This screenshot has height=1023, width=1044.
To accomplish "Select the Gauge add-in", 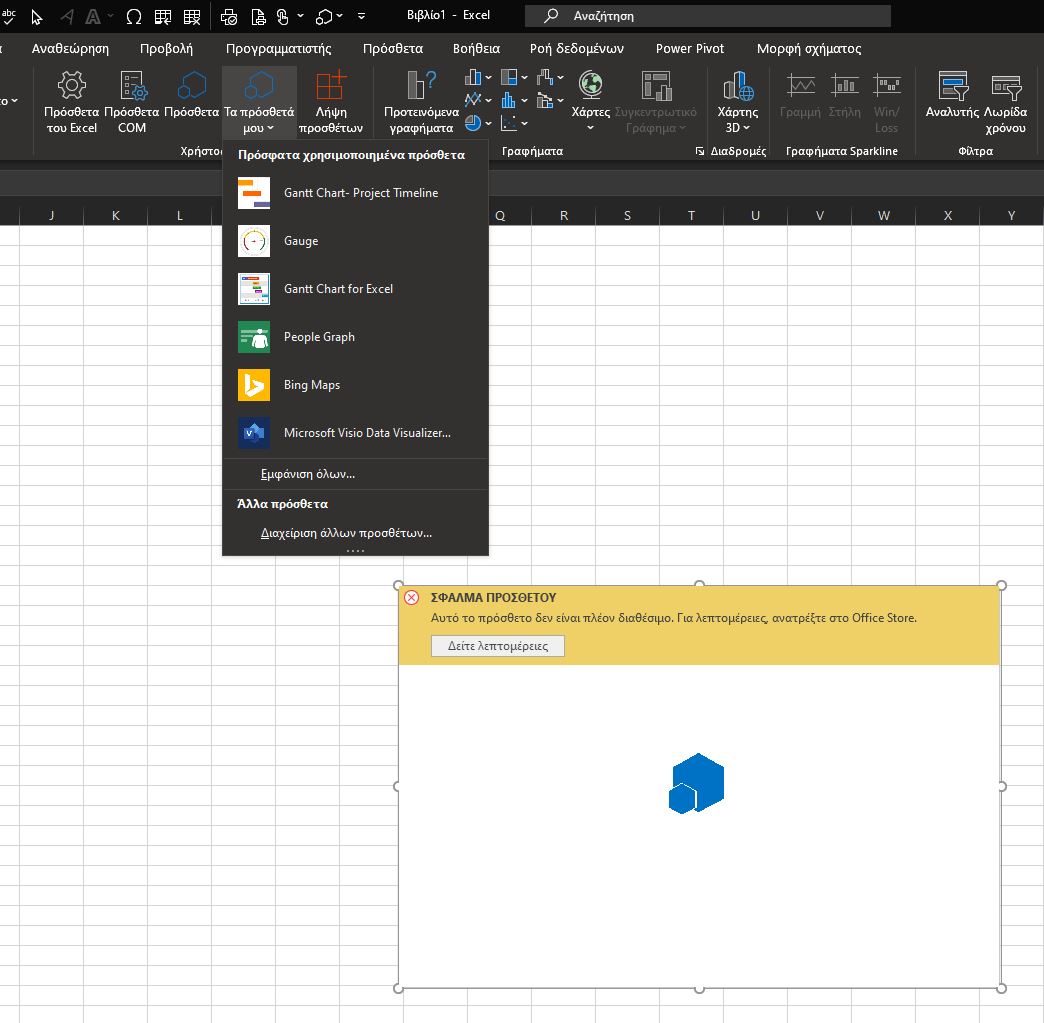I will 356,241.
